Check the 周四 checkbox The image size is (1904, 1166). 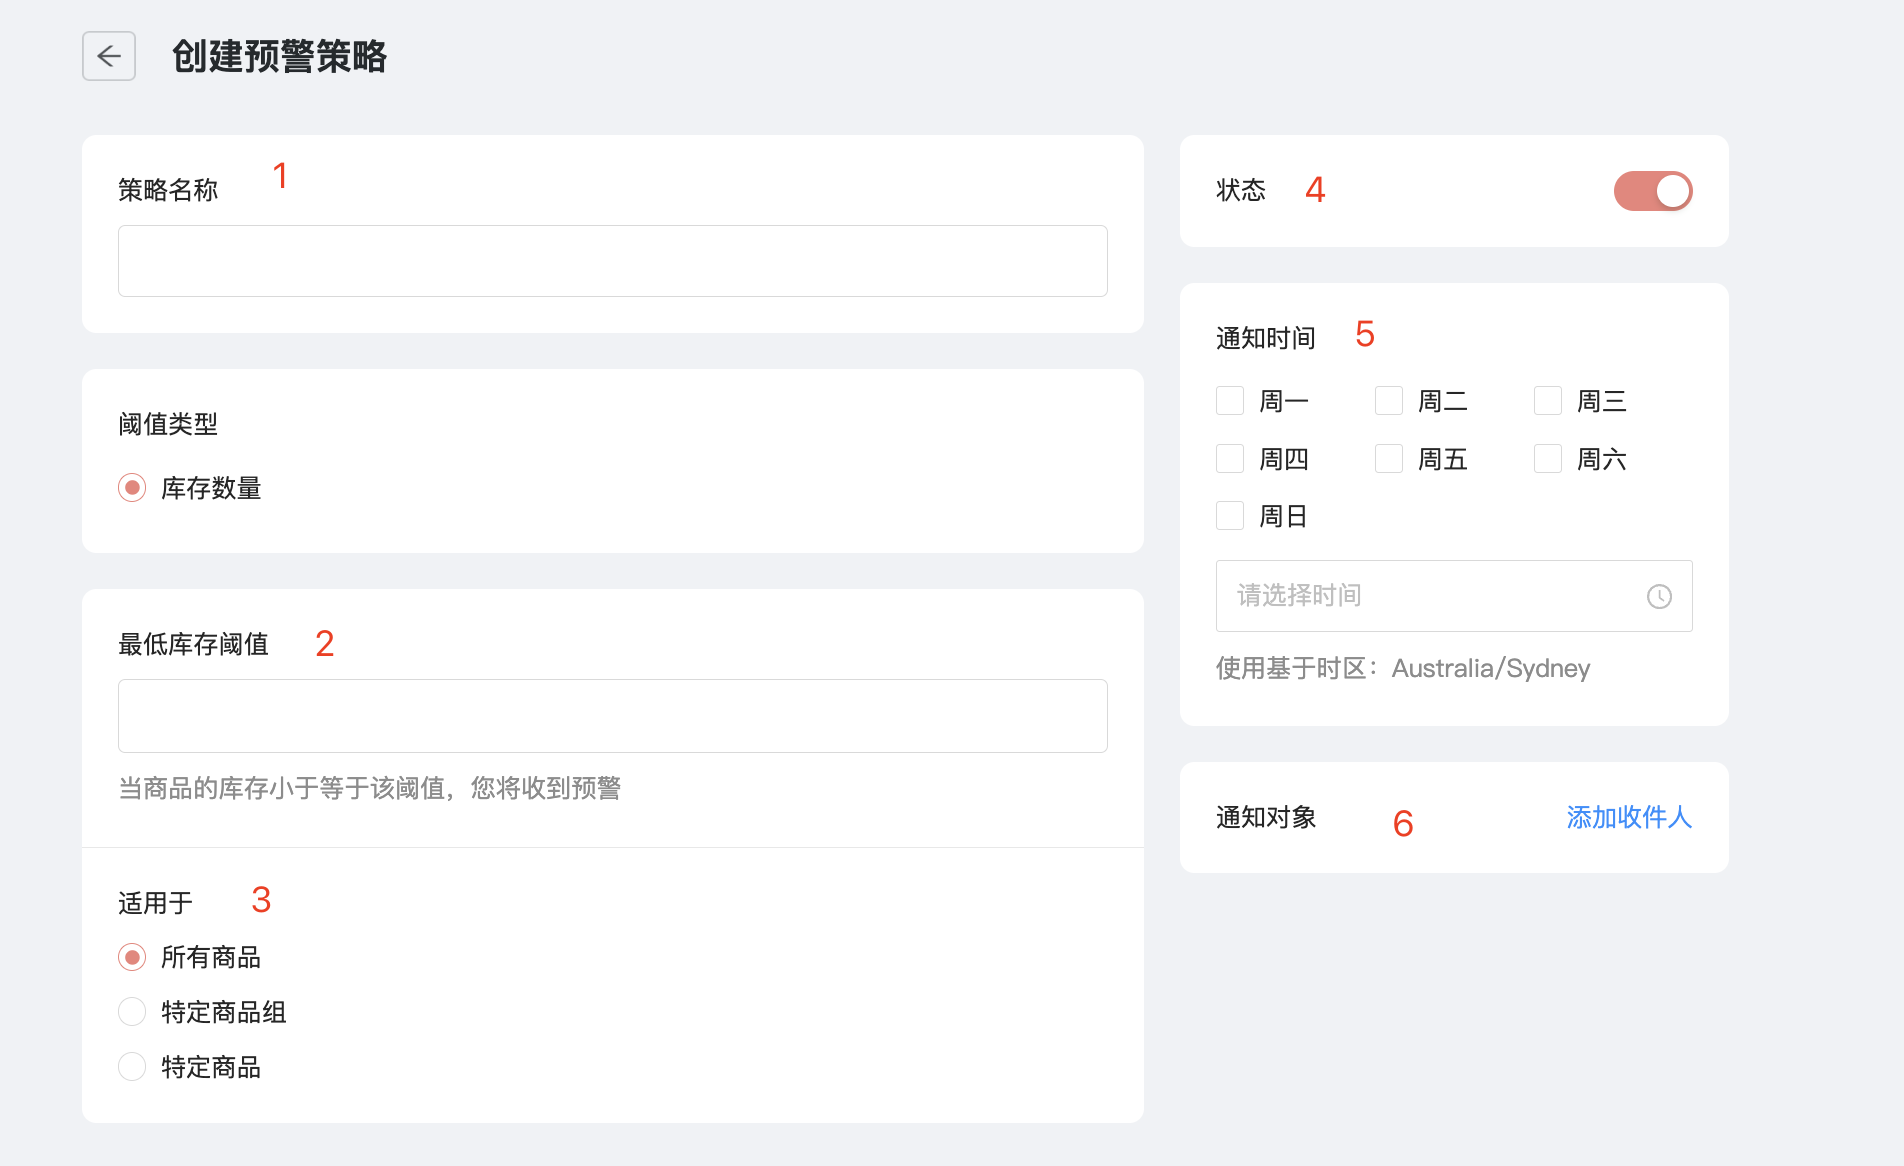(x=1230, y=459)
